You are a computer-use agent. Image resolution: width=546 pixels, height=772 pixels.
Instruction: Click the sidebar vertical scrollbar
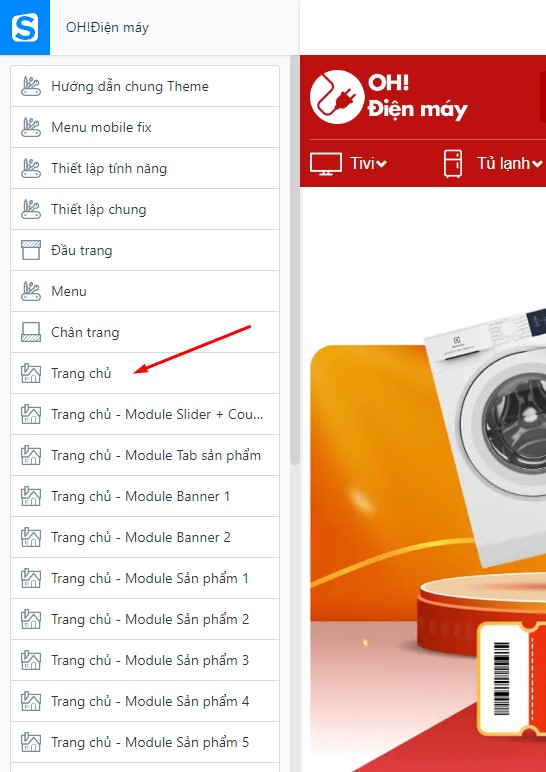click(x=295, y=261)
